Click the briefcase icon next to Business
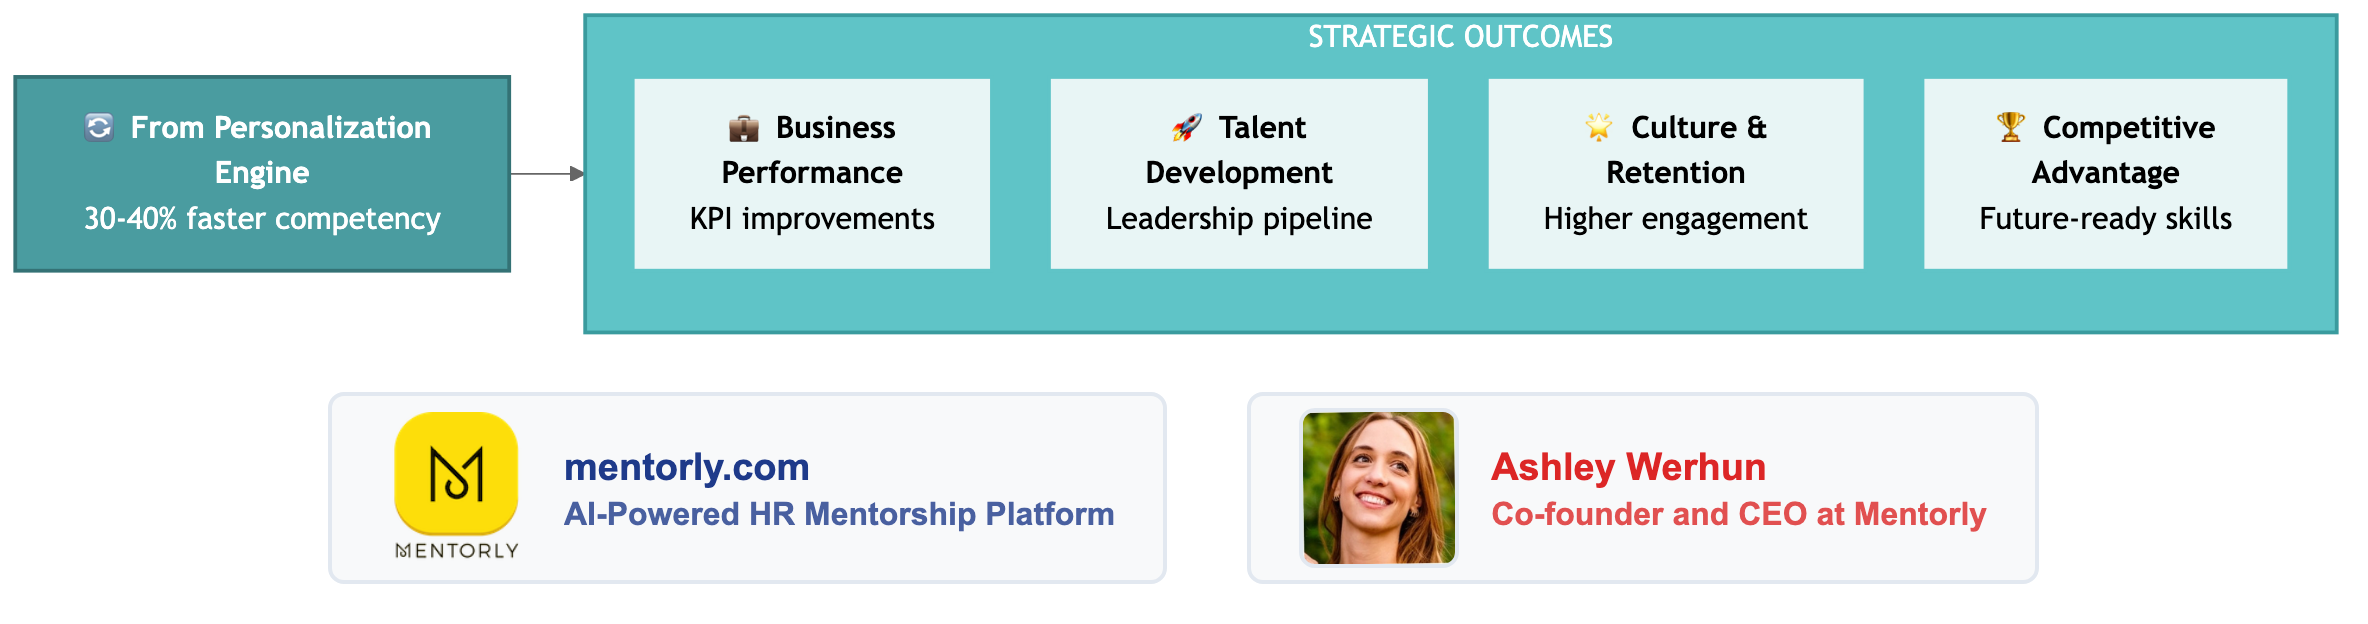The image size is (2368, 624). coord(743,128)
